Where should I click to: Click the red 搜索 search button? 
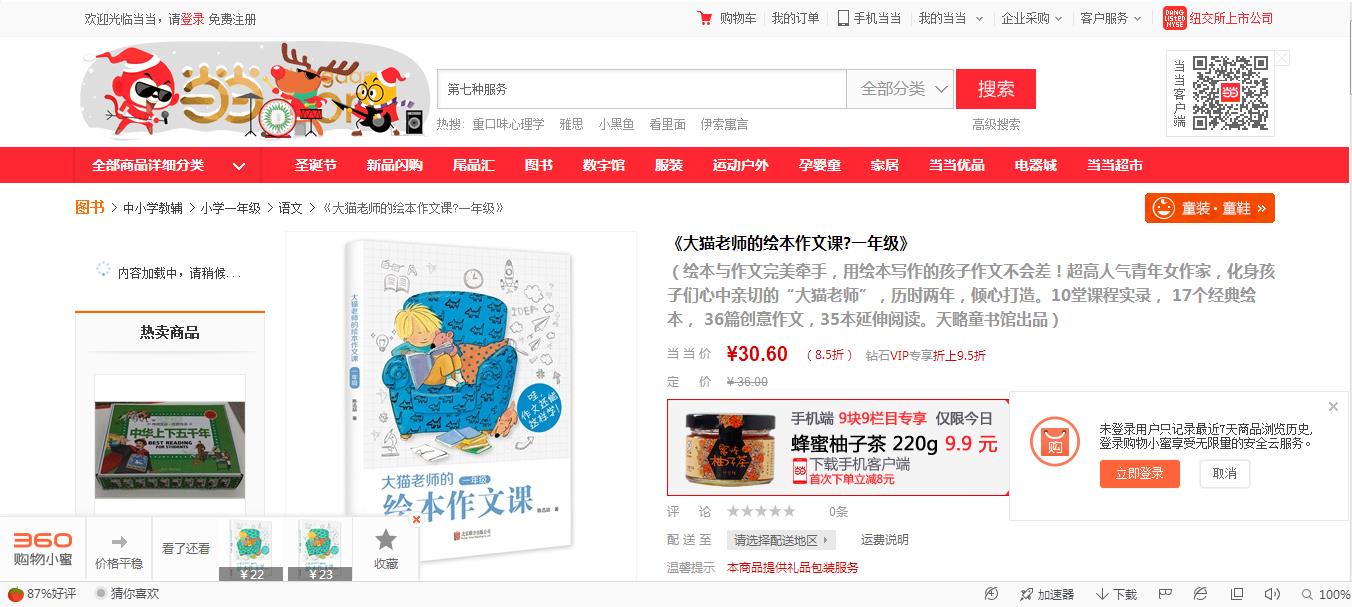996,89
